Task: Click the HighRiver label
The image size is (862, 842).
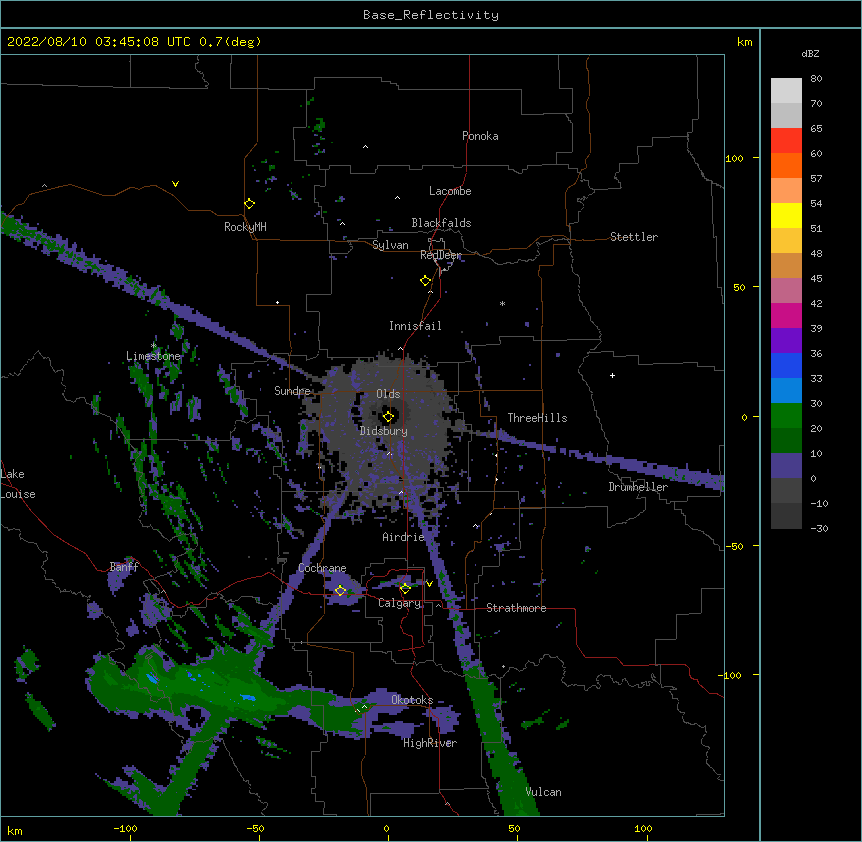Action: 430,743
